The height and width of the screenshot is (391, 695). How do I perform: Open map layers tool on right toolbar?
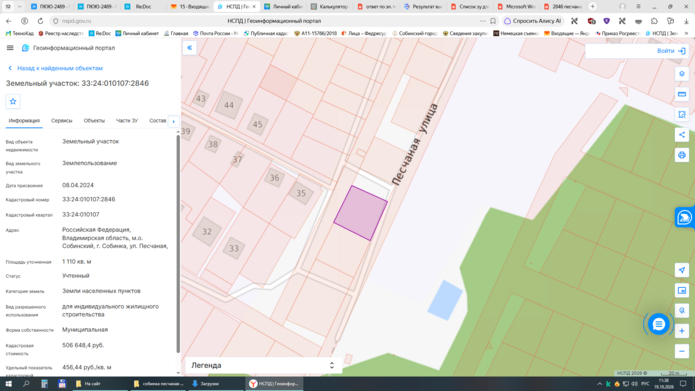pos(682,74)
